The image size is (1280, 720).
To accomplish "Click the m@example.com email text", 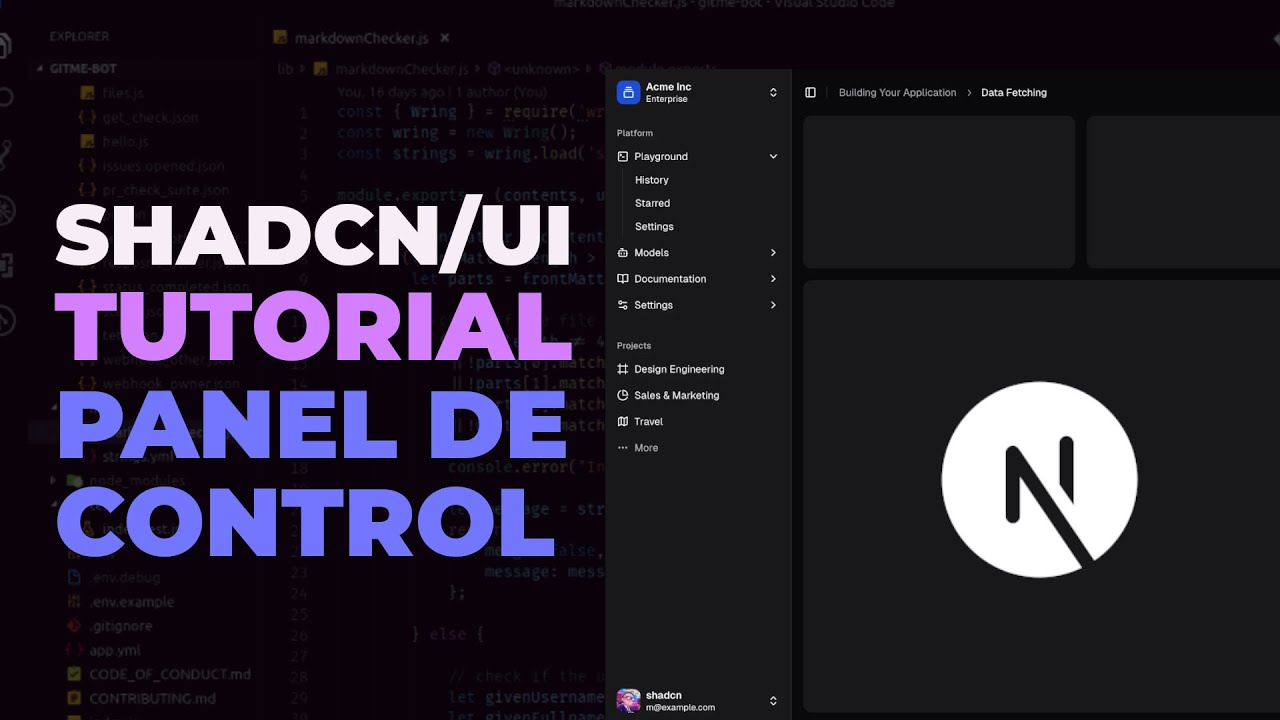I will tap(680, 708).
